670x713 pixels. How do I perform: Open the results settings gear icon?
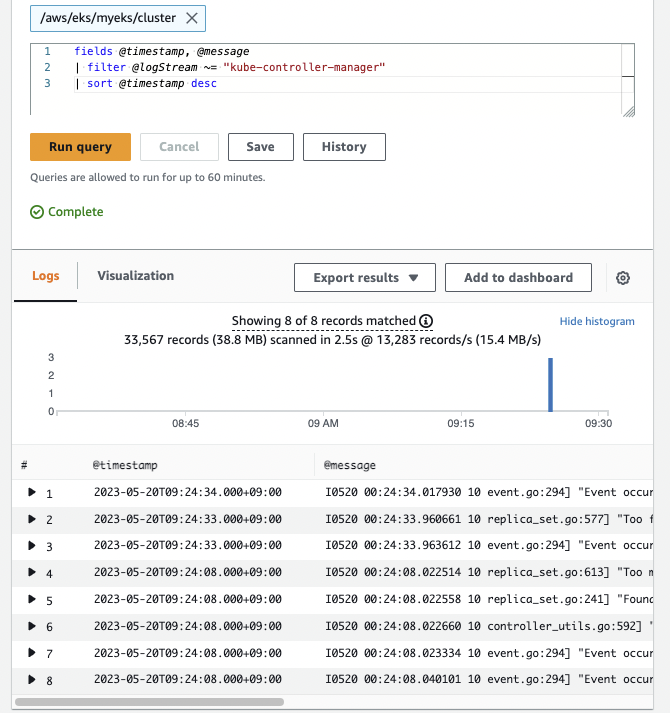pyautogui.click(x=623, y=278)
